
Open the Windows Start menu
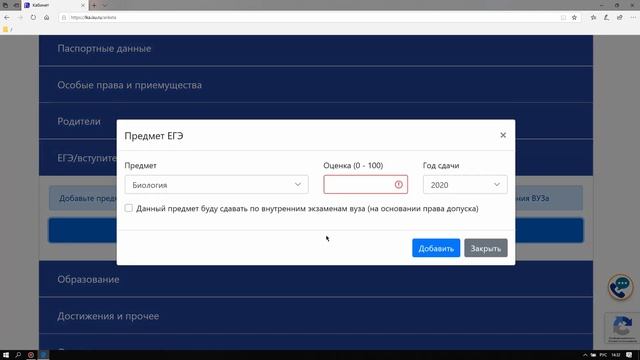pyautogui.click(x=6, y=355)
